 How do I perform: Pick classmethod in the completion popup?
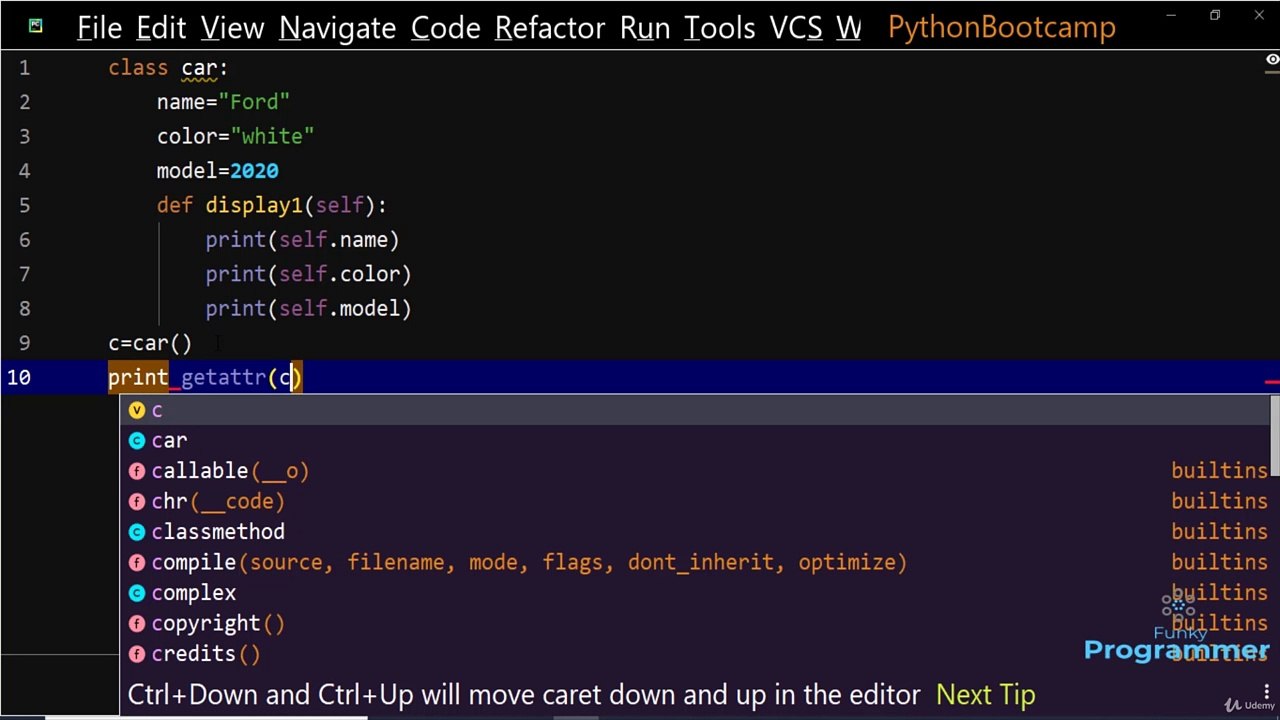pyautogui.click(x=695, y=532)
